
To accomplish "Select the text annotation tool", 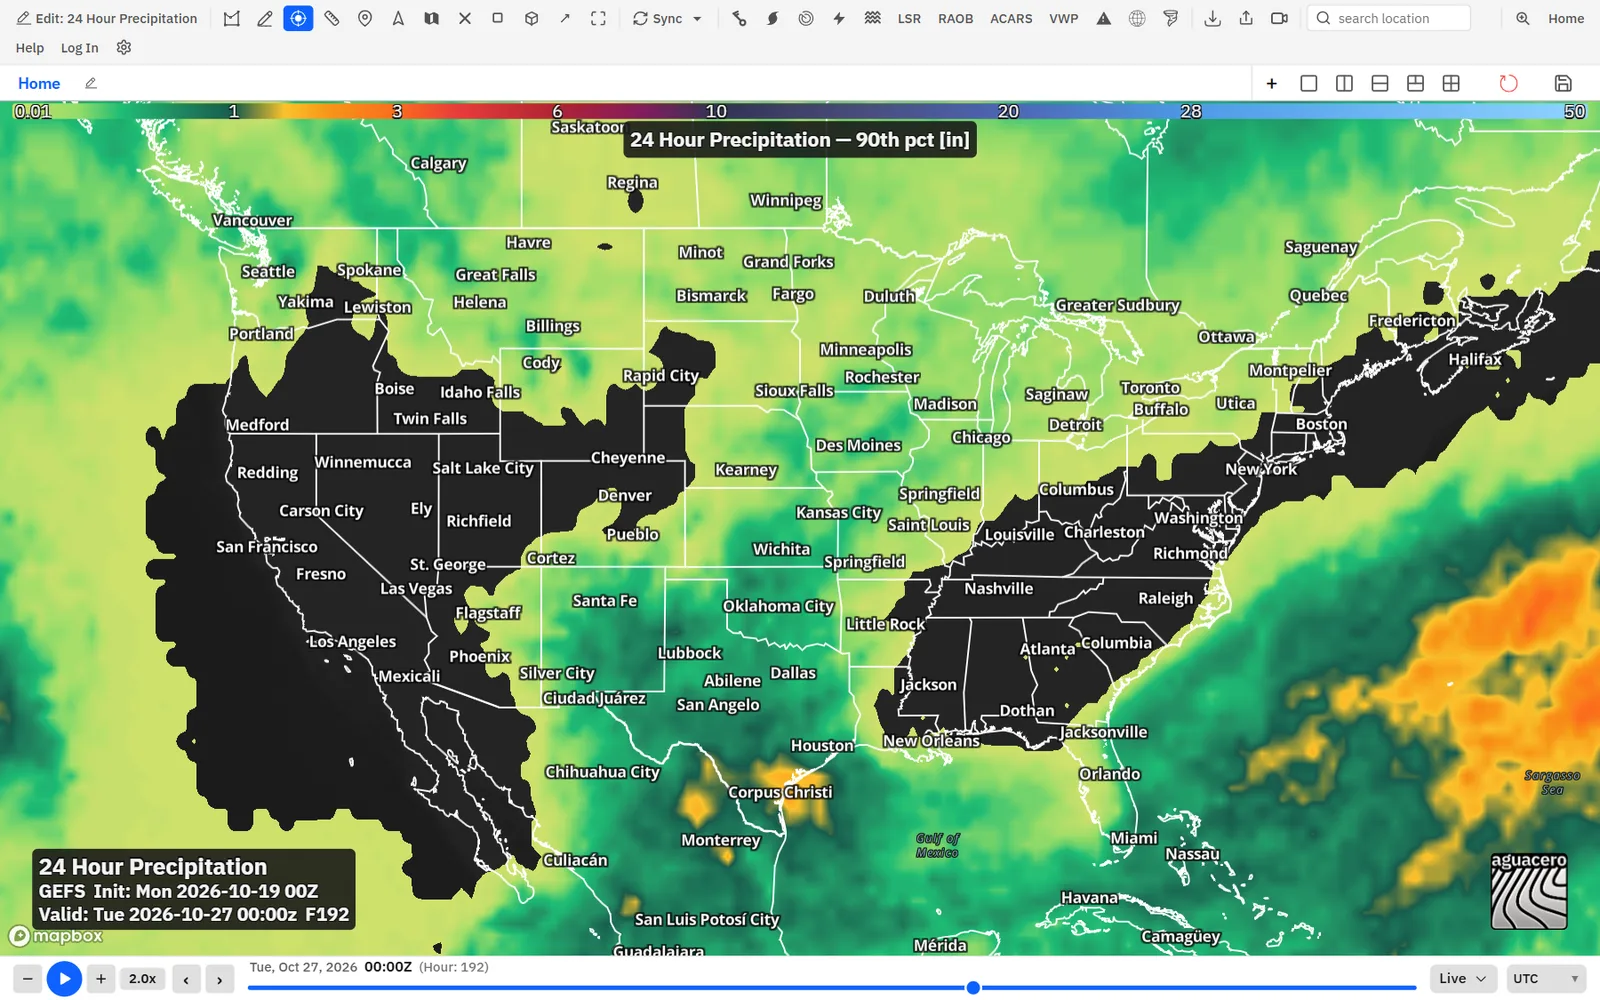I will coord(398,18).
